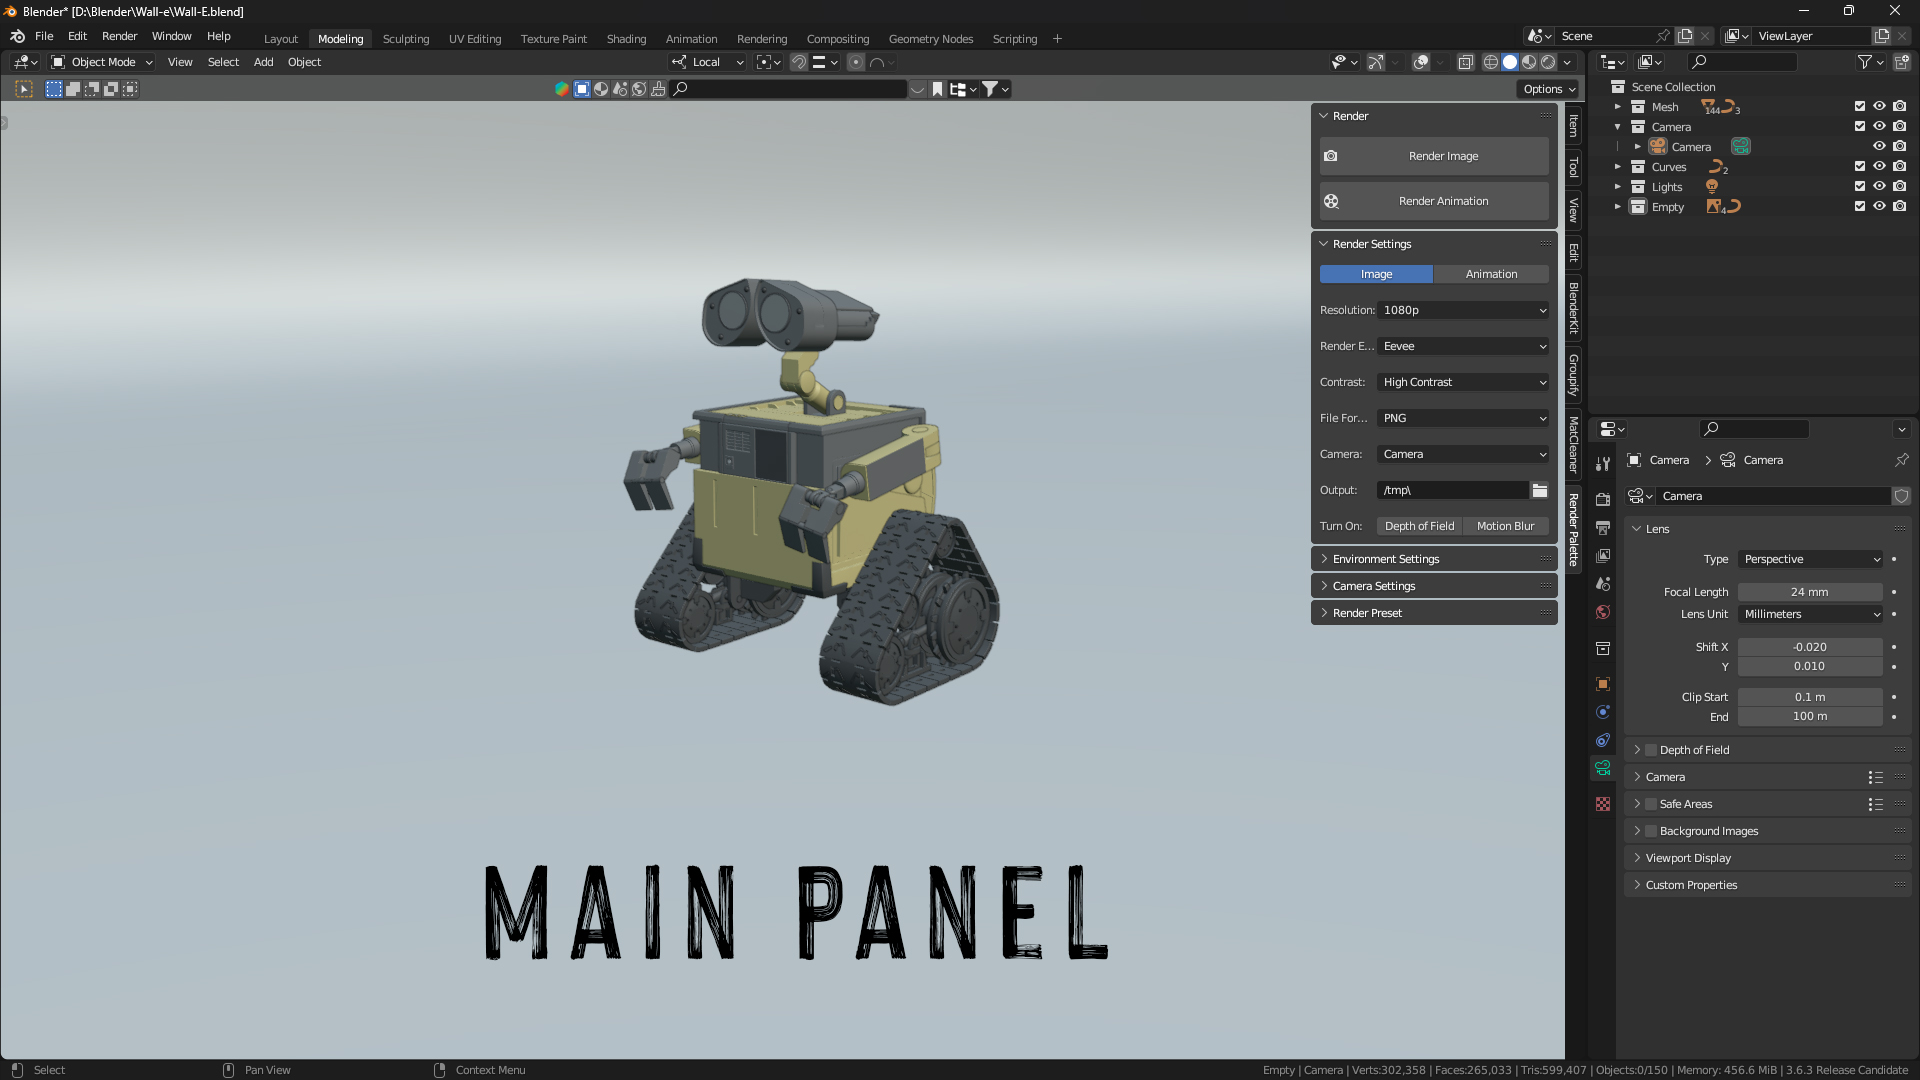Click the Render Image button
The width and height of the screenshot is (1920, 1080).
1434,156
